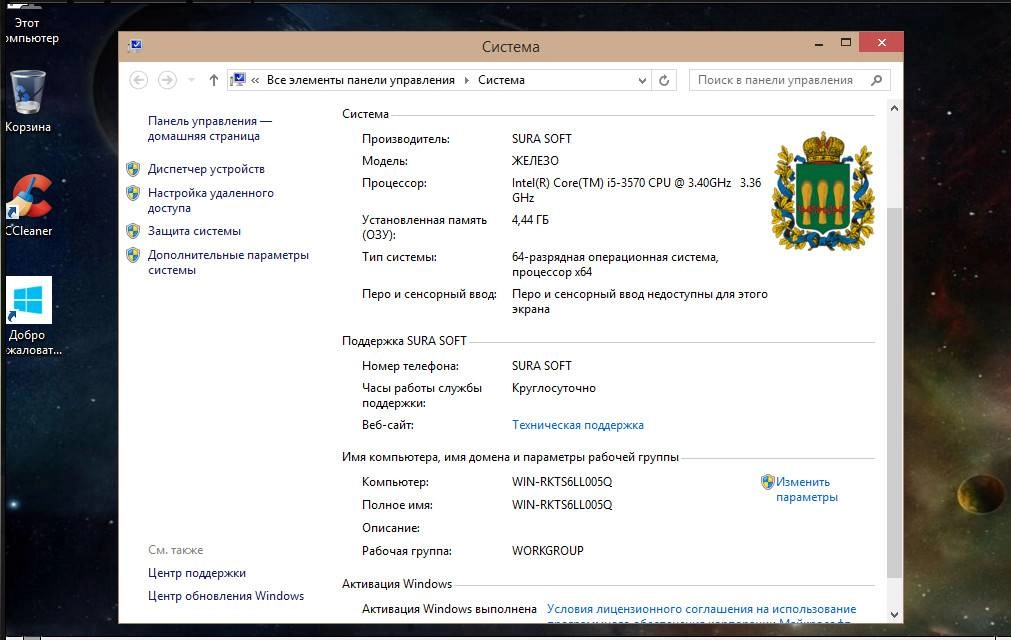Screen dimensions: 1011x640
Task: Click the coat of arms OEM logo
Action: click(x=823, y=191)
